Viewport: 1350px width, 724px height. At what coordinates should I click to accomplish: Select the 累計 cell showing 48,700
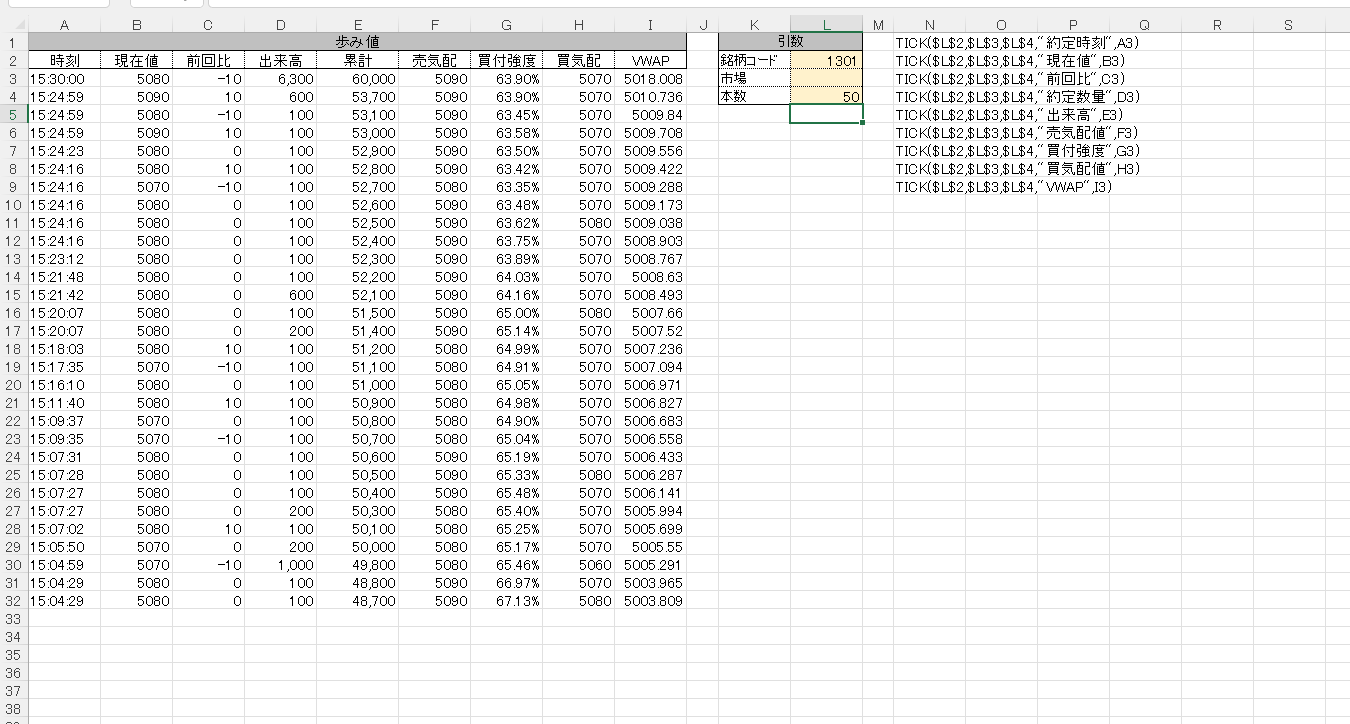pos(357,601)
